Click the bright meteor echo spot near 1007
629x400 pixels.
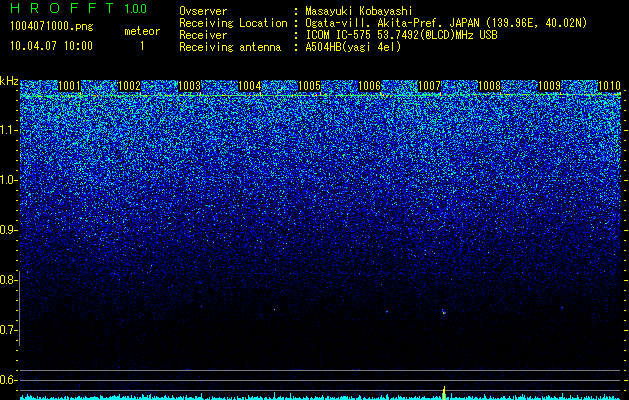point(444,312)
